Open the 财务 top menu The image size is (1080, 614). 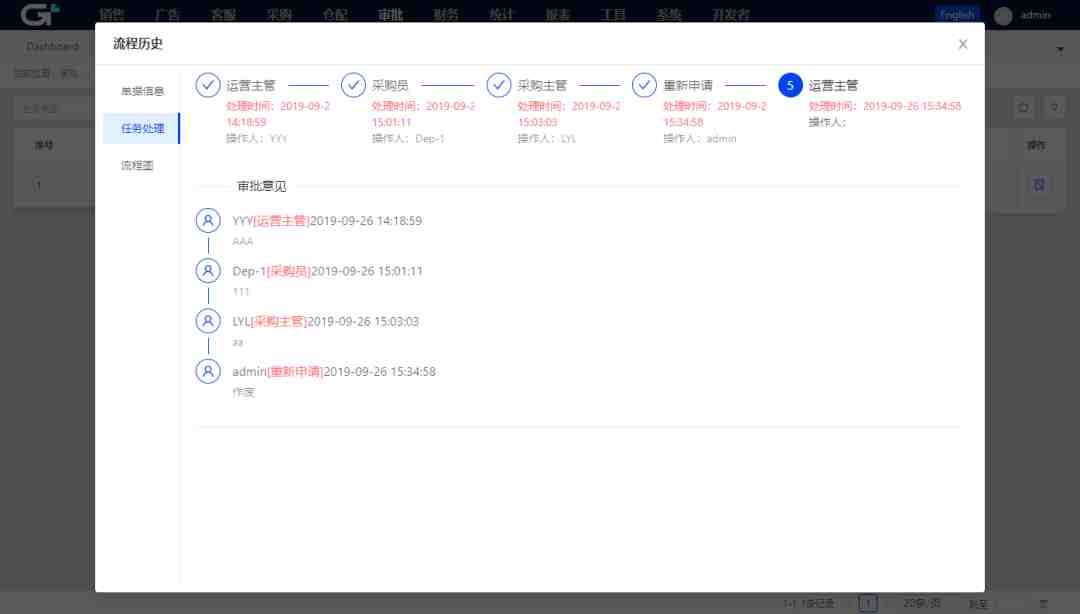(x=446, y=15)
